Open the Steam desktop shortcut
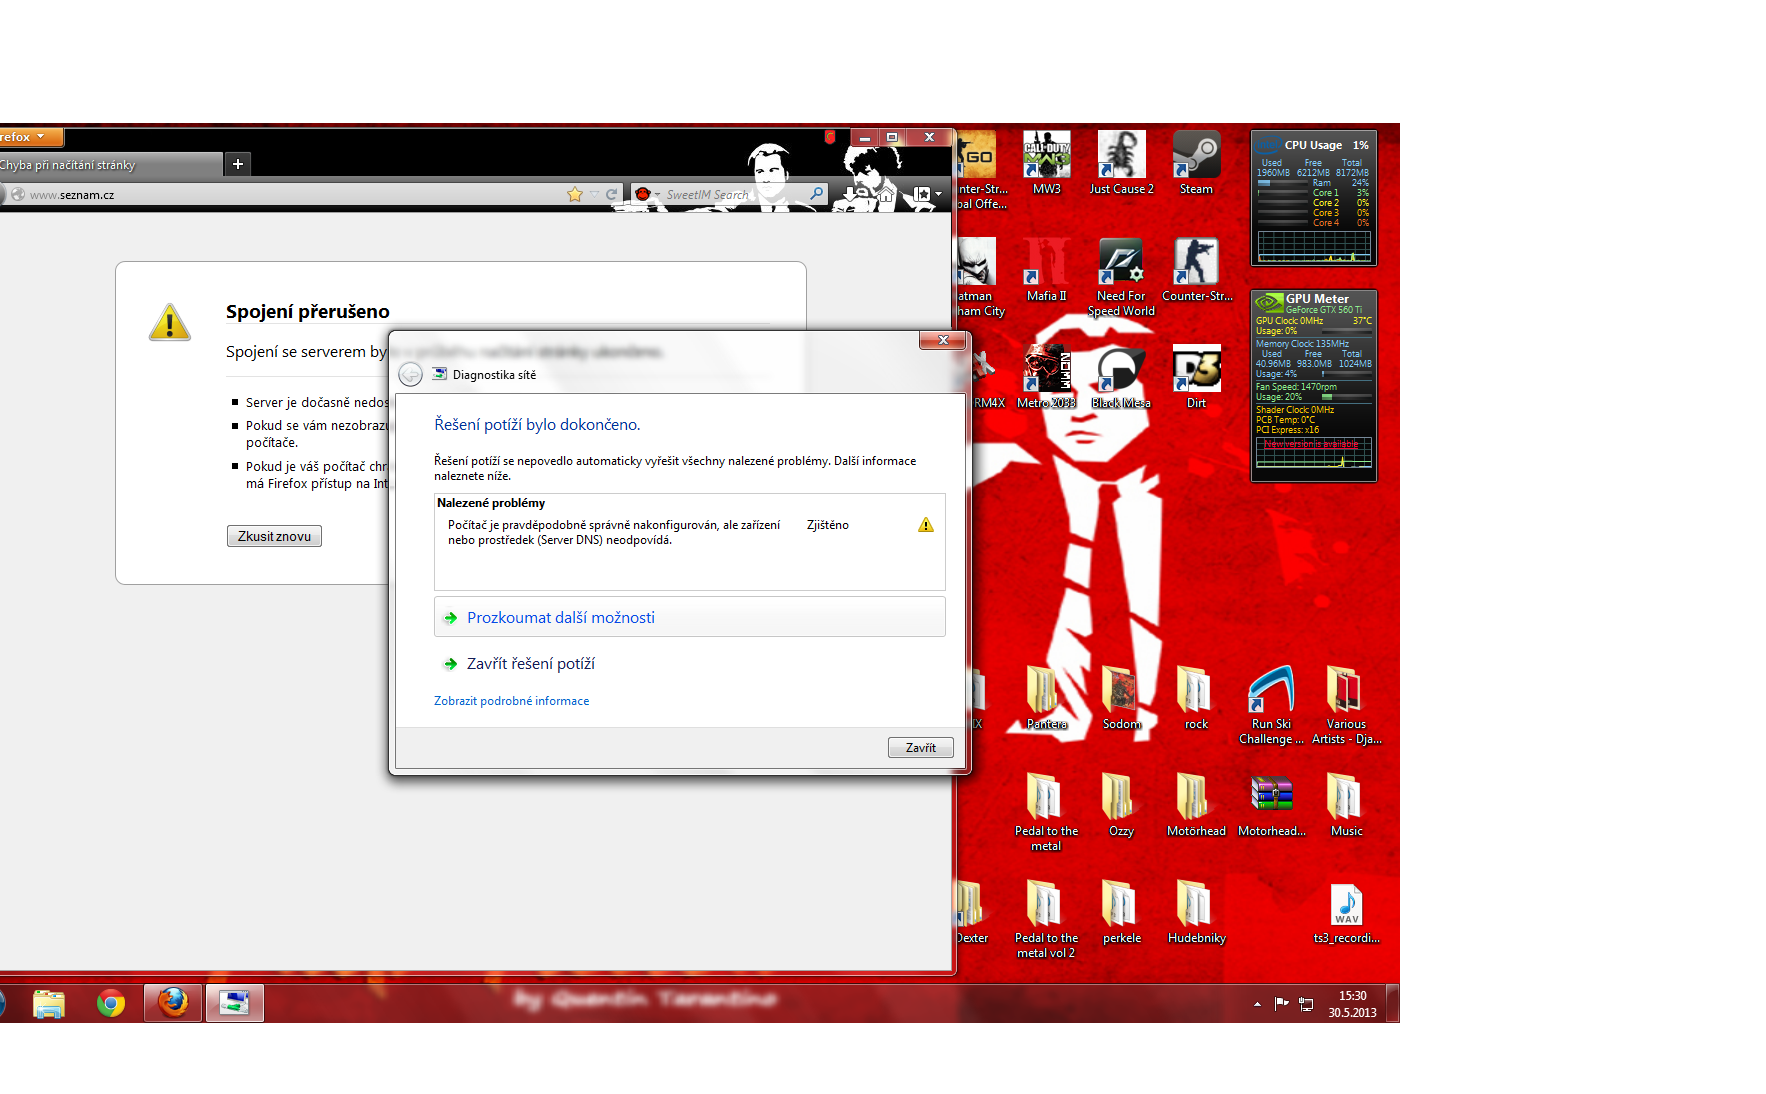Viewport: 1766px width, 1094px height. [x=1196, y=162]
